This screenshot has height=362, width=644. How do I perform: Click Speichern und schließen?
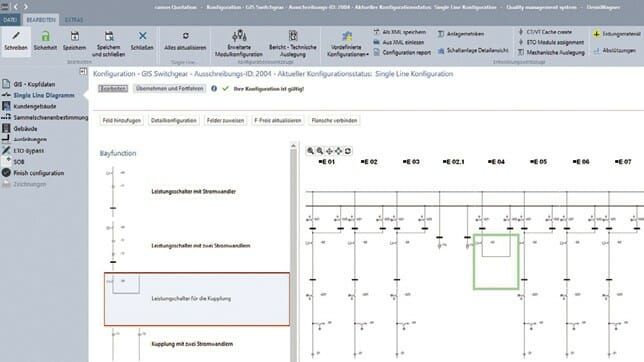tap(108, 44)
